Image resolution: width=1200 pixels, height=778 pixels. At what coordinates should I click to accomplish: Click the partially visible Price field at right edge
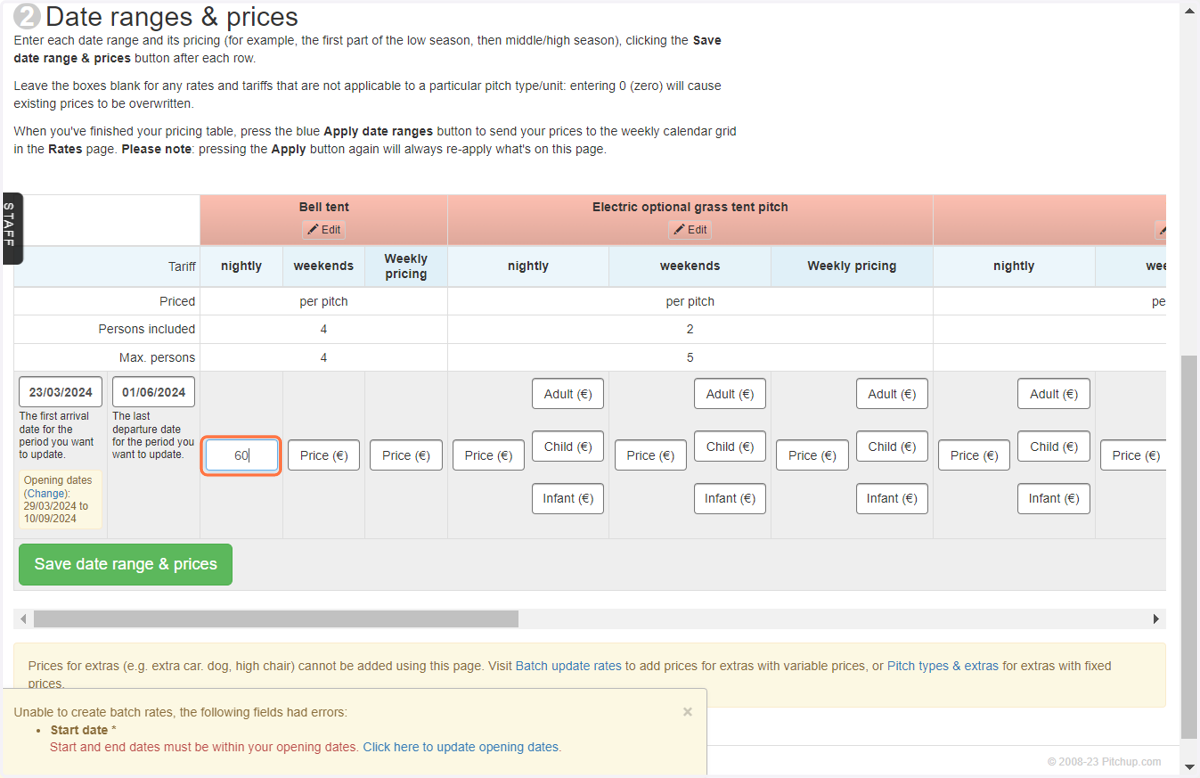tap(1133, 455)
